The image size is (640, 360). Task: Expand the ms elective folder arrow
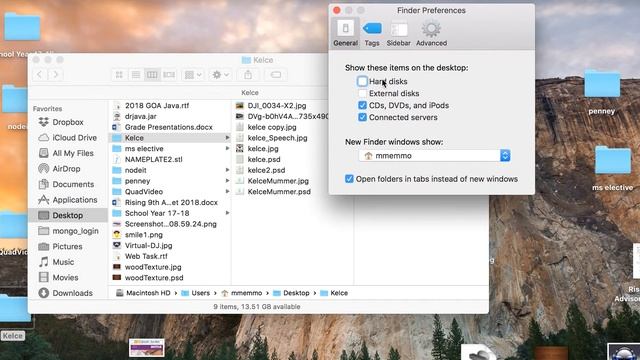tap(227, 149)
